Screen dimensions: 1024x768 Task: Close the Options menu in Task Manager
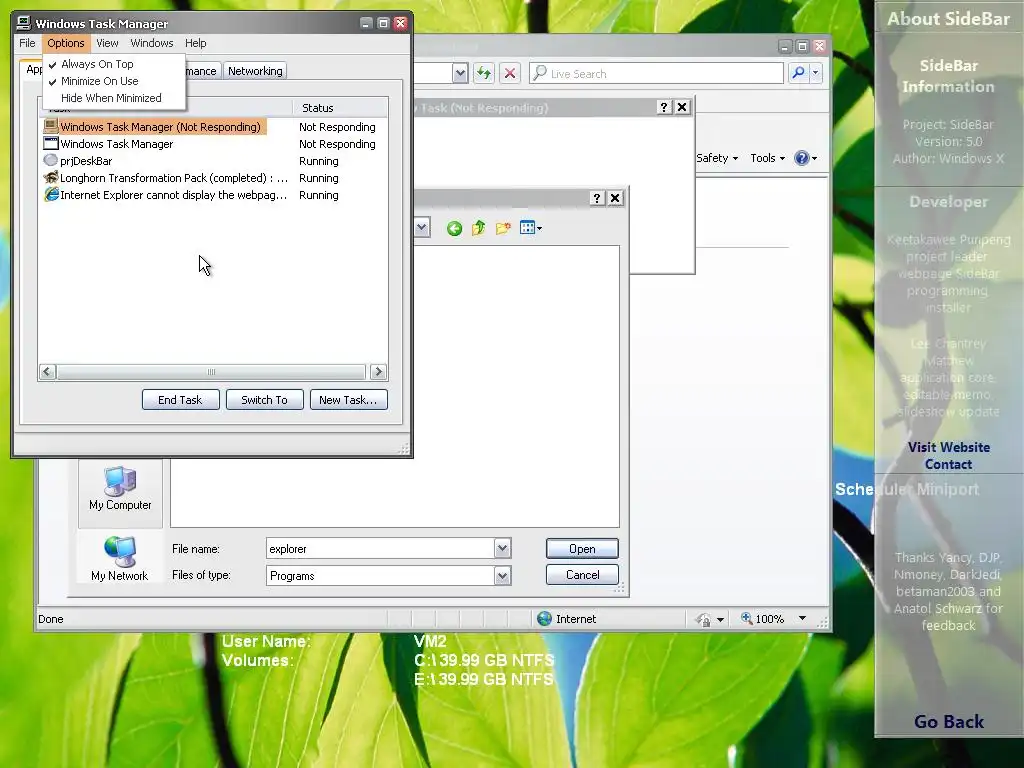click(x=65, y=43)
